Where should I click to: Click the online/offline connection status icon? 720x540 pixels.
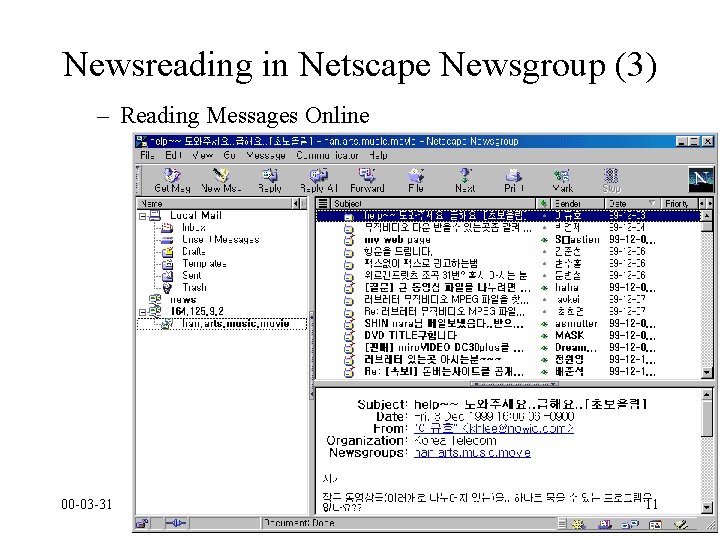(x=175, y=523)
